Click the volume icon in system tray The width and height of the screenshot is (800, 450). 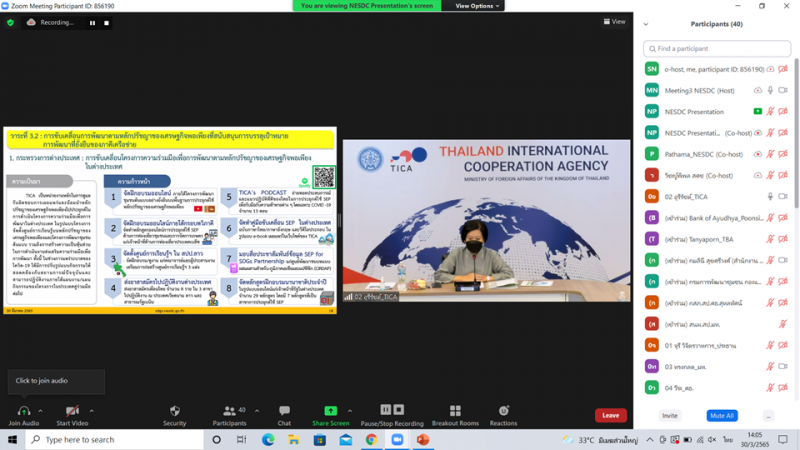point(712,439)
